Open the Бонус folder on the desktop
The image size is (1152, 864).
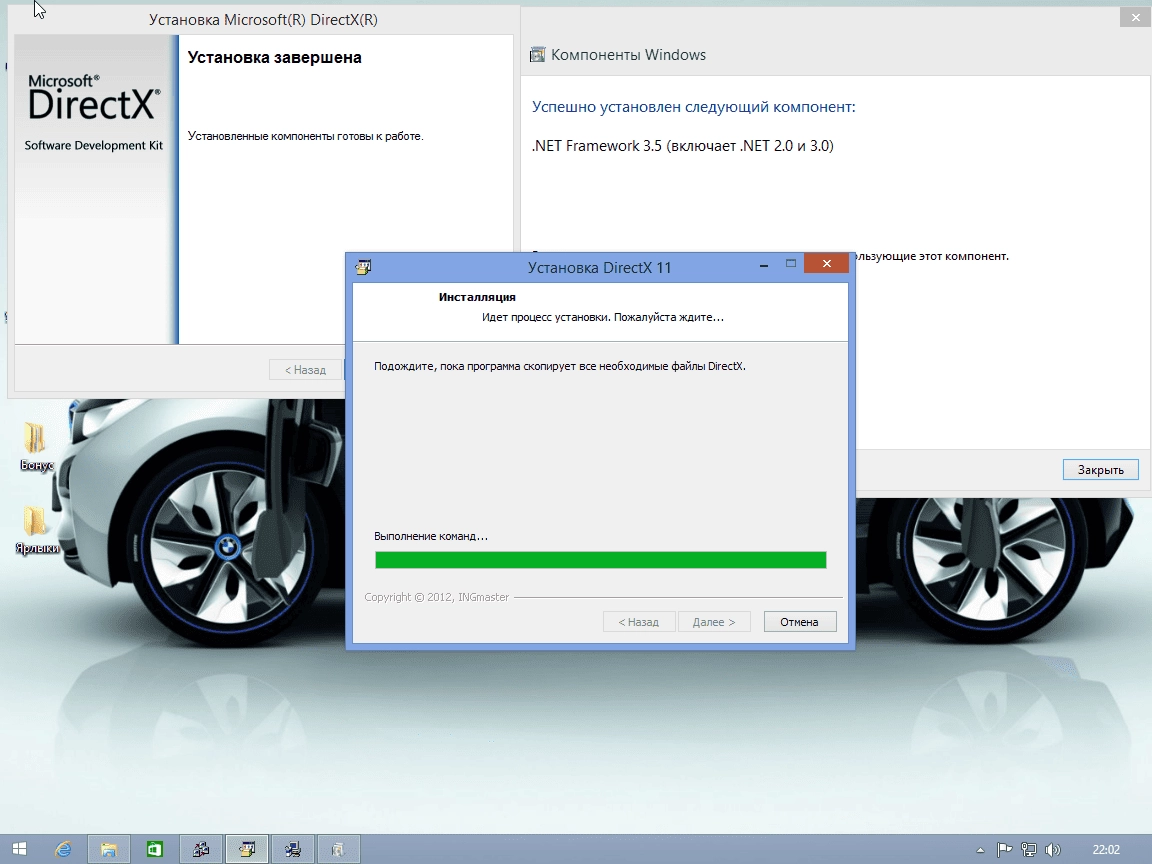(36, 446)
